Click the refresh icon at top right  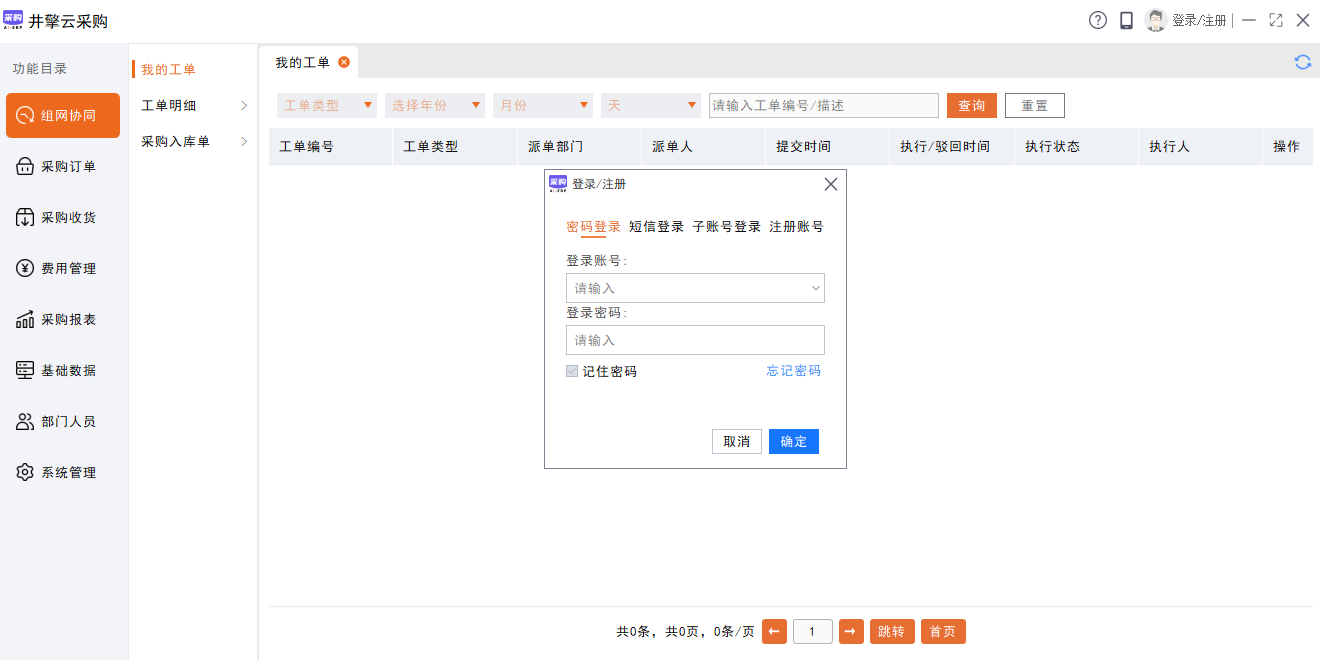(x=1302, y=62)
